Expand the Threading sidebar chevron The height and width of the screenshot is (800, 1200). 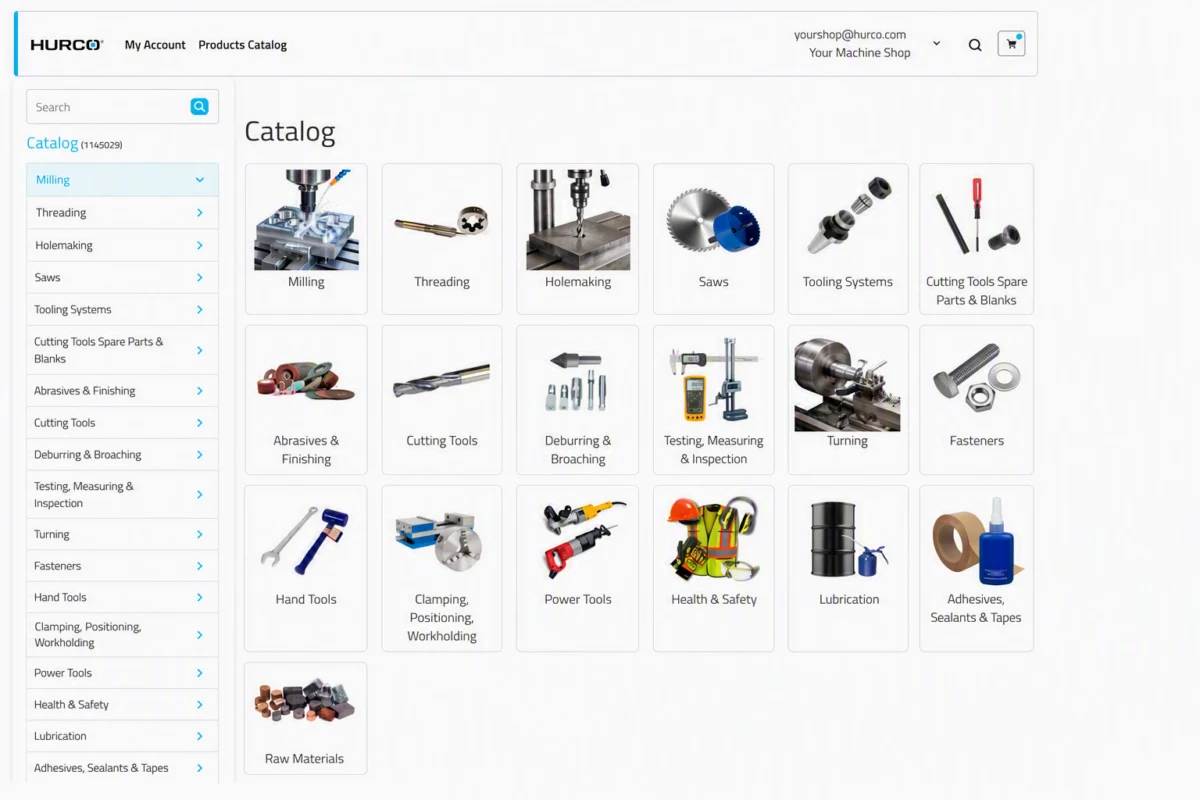point(200,213)
